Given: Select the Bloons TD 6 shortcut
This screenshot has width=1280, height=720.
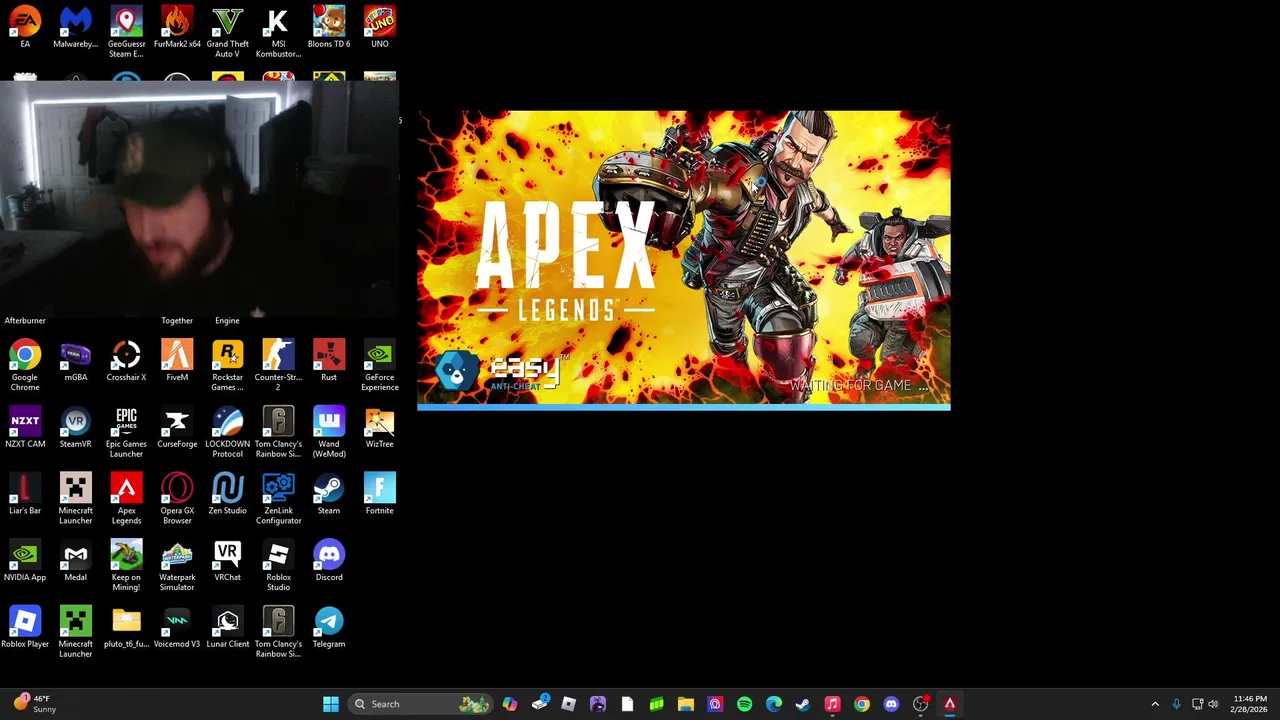Looking at the screenshot, I should (329, 27).
